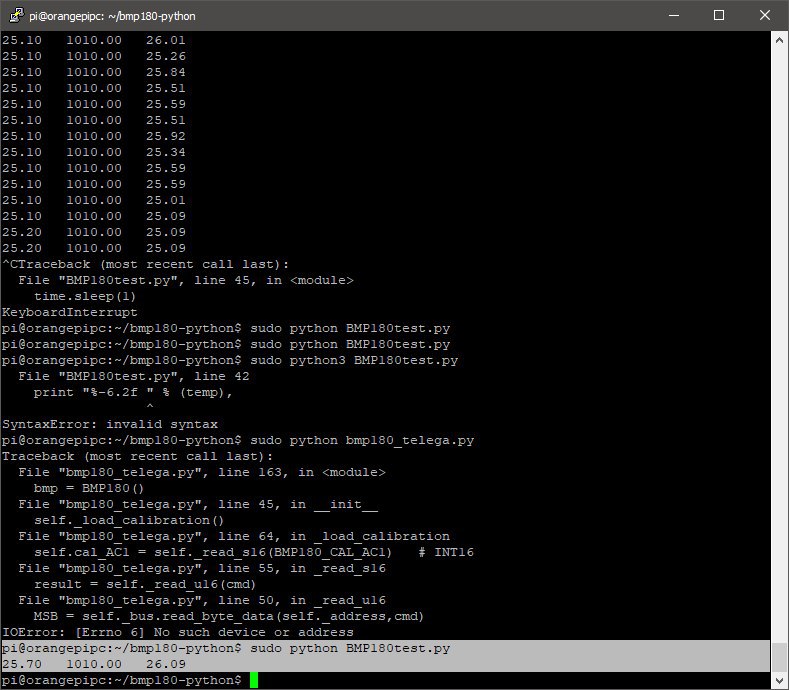Click 'self._load_calibration()' line
The height and width of the screenshot is (690, 789).
point(129,520)
